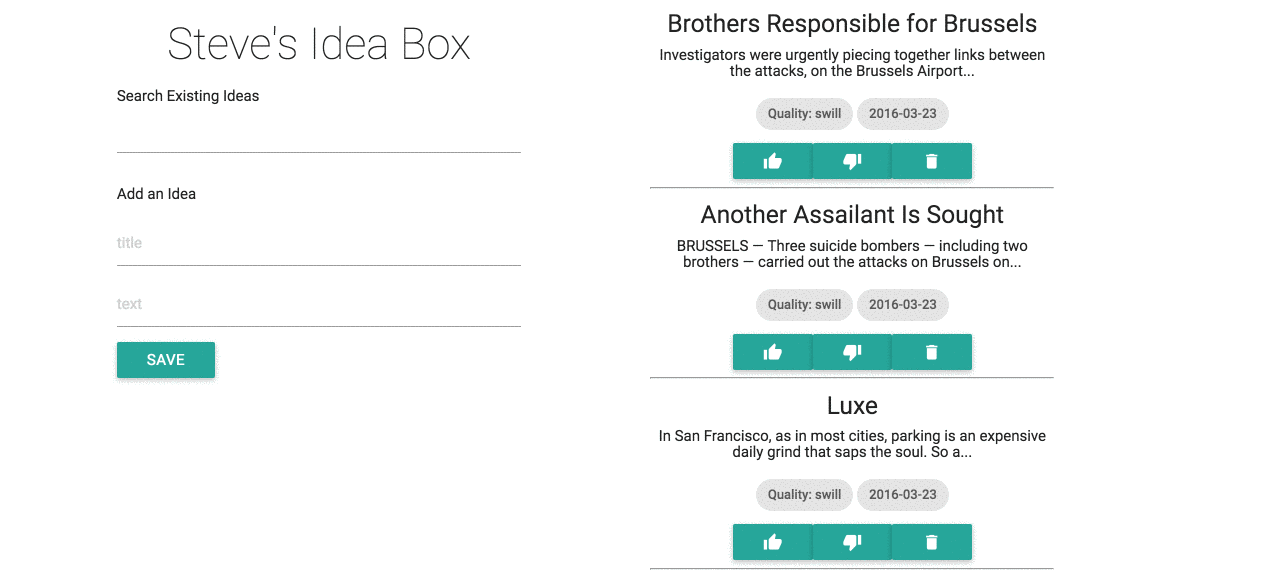Screen dimensions: 1278x576
Task: Delete the Luxe idea using its trash icon
Action: point(931,541)
